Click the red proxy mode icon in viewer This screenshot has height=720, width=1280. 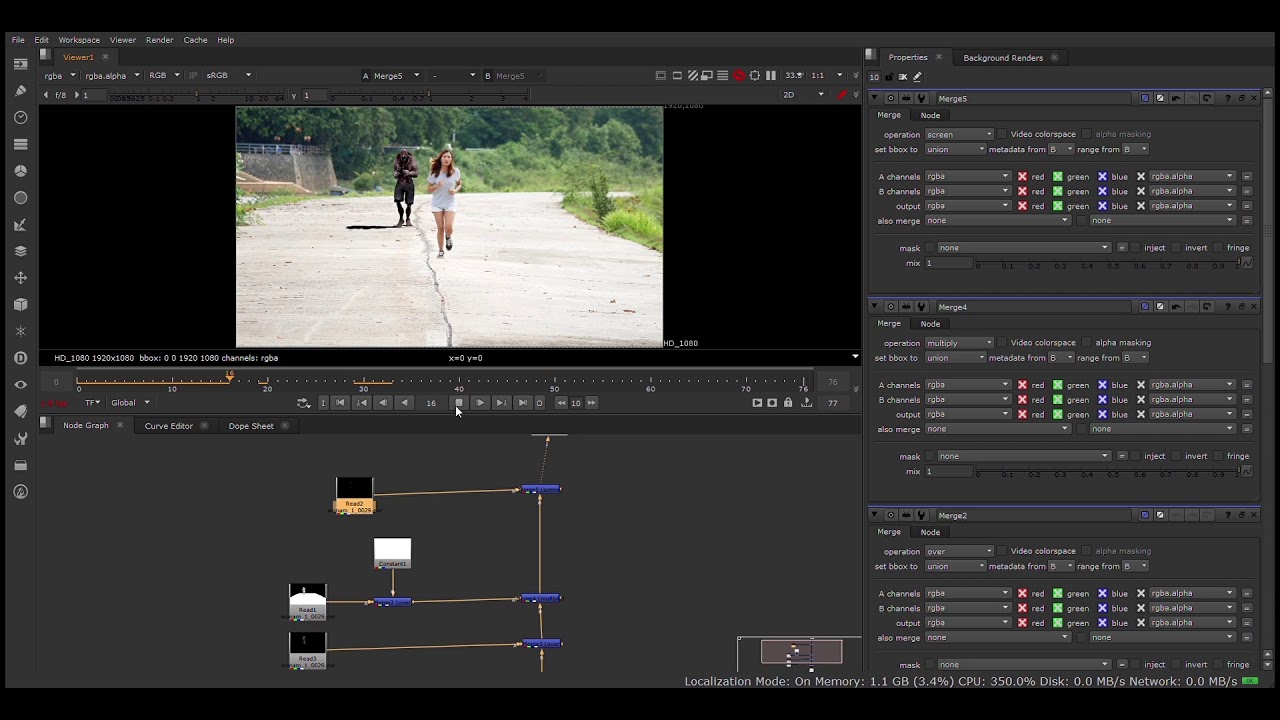pyautogui.click(x=739, y=75)
